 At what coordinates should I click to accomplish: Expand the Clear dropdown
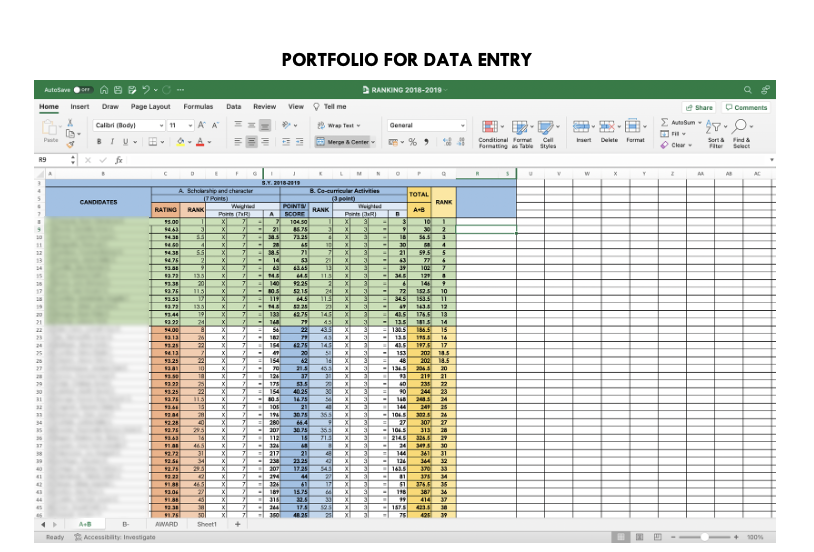pos(690,145)
